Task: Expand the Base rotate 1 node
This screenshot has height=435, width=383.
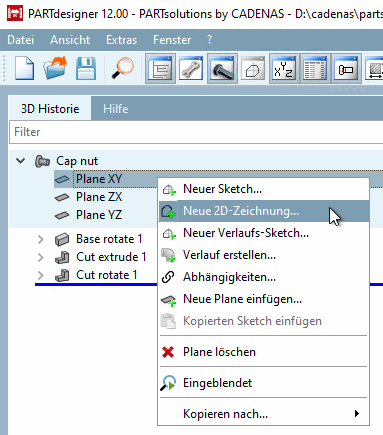Action: click(x=40, y=239)
